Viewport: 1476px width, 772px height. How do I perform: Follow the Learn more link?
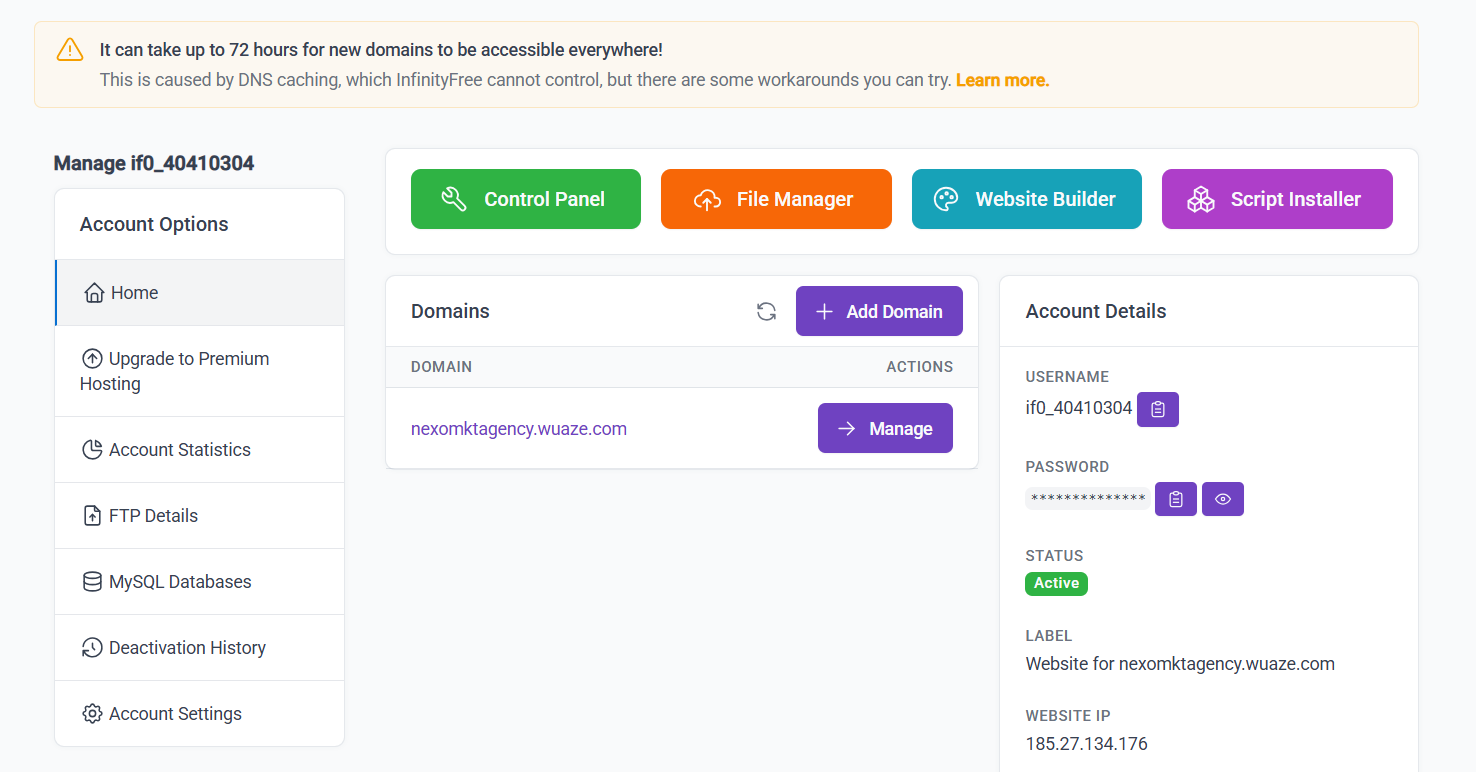[x=1002, y=80]
